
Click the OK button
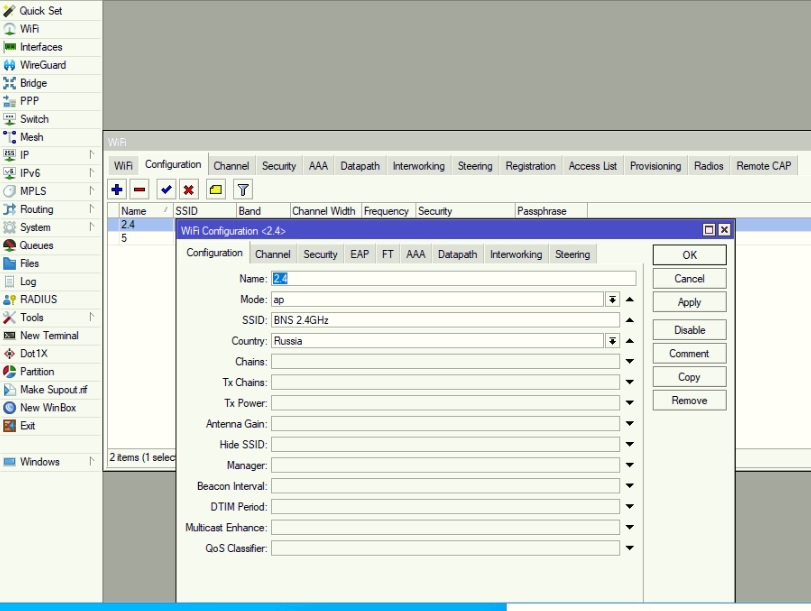689,255
